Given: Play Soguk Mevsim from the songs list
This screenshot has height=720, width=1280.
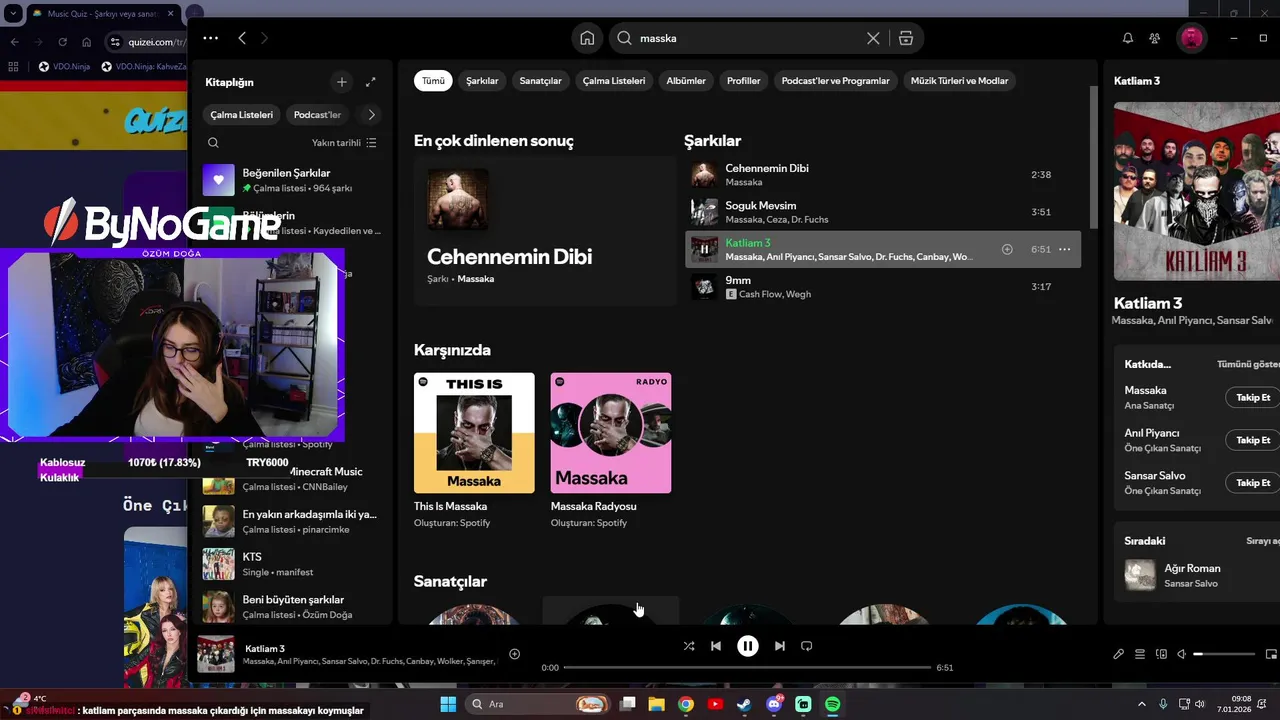Looking at the screenshot, I should (x=883, y=212).
